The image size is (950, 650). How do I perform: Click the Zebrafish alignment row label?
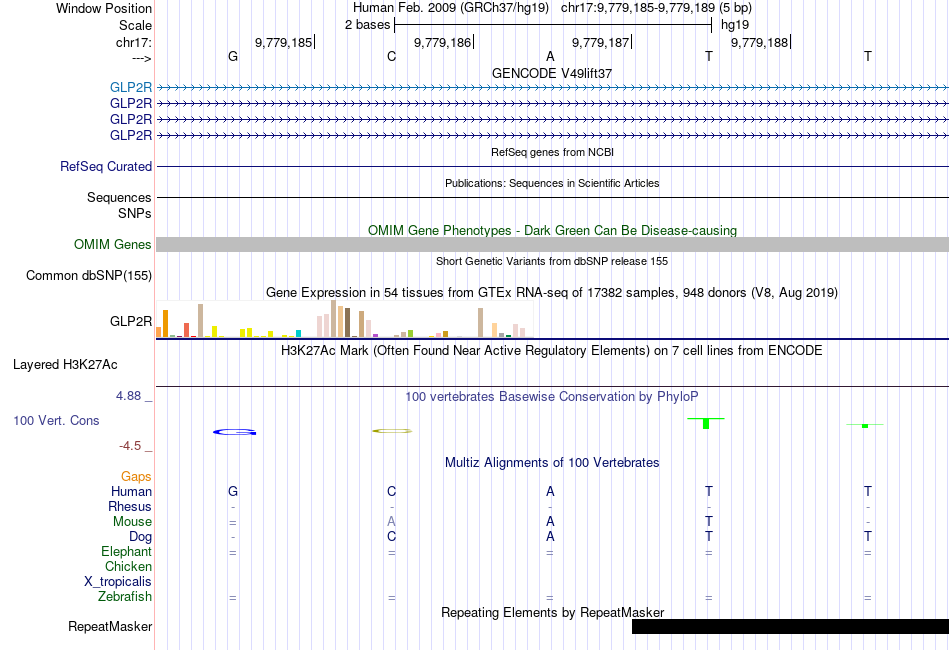pyautogui.click(x=125, y=597)
